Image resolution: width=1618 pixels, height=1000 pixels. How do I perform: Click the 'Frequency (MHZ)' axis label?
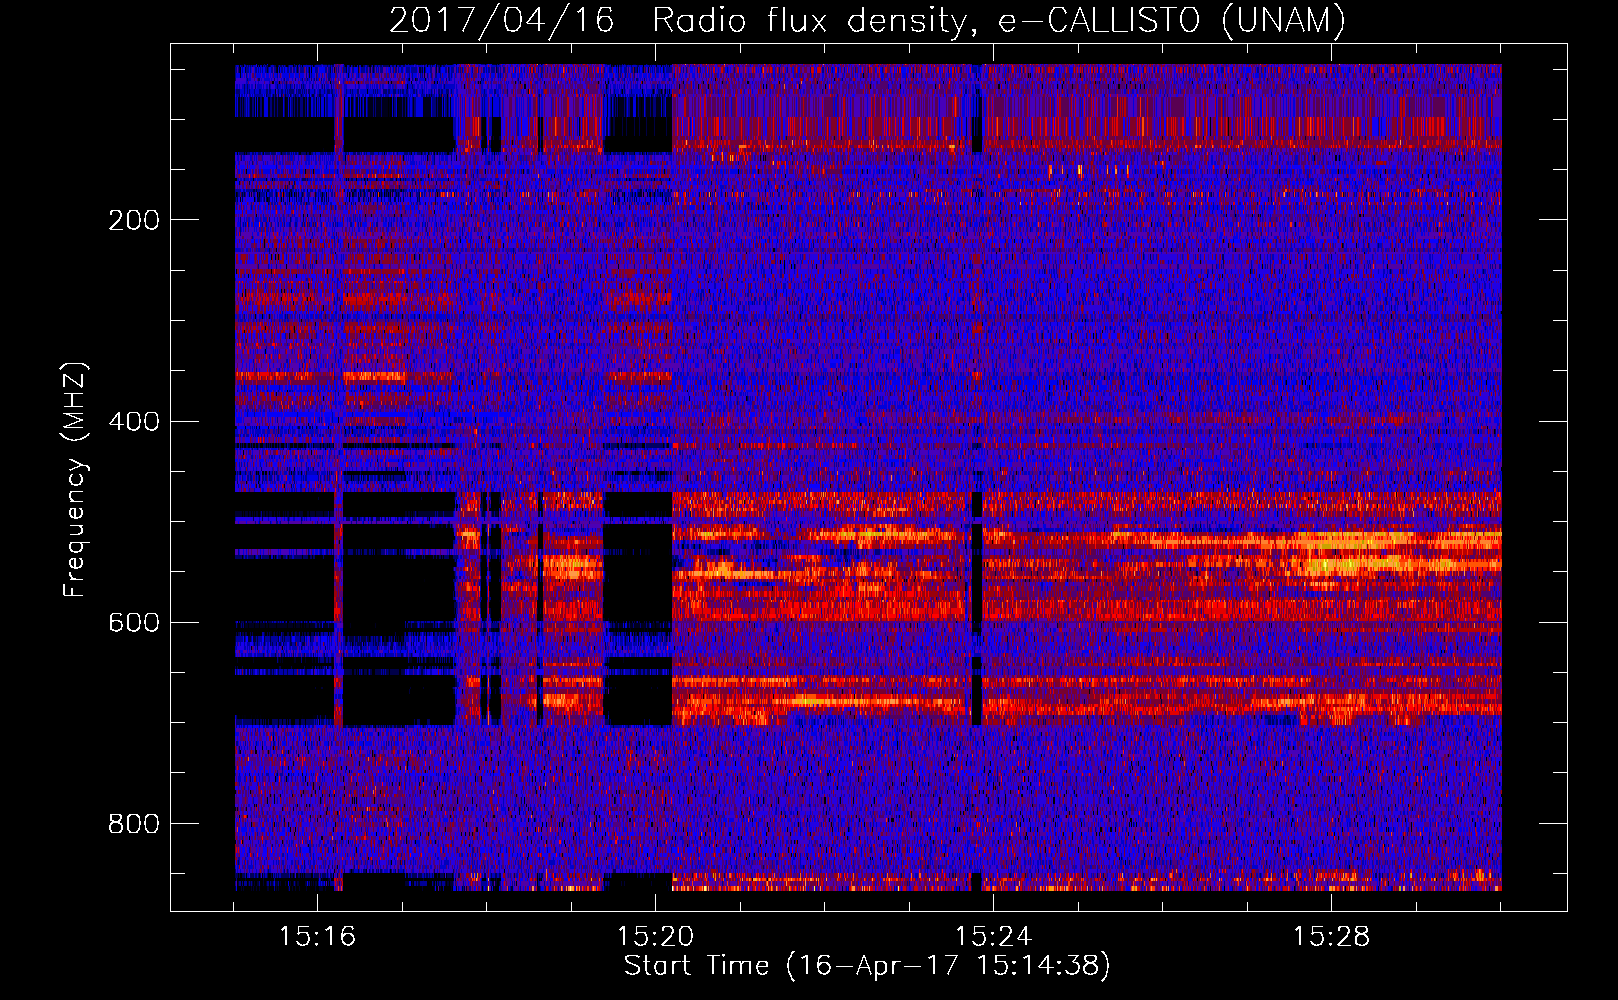point(75,480)
